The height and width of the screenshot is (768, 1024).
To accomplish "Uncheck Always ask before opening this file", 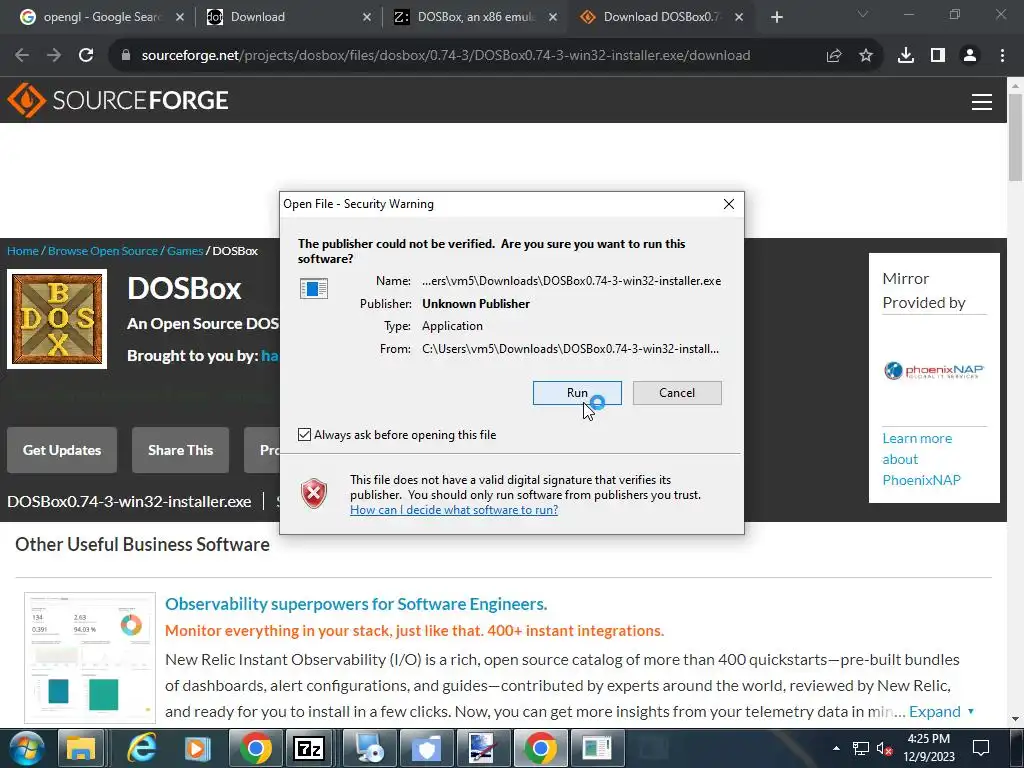I will tap(304, 435).
